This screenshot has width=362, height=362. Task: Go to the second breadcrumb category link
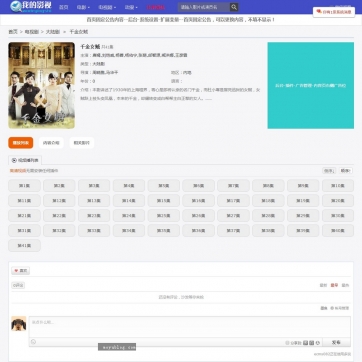point(32,32)
